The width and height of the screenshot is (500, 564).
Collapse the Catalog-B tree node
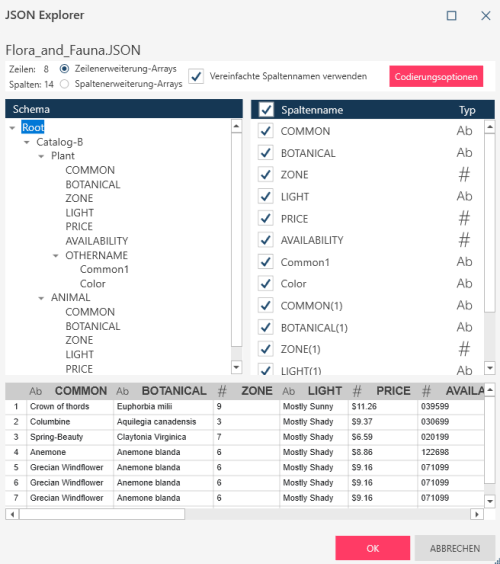(27, 142)
